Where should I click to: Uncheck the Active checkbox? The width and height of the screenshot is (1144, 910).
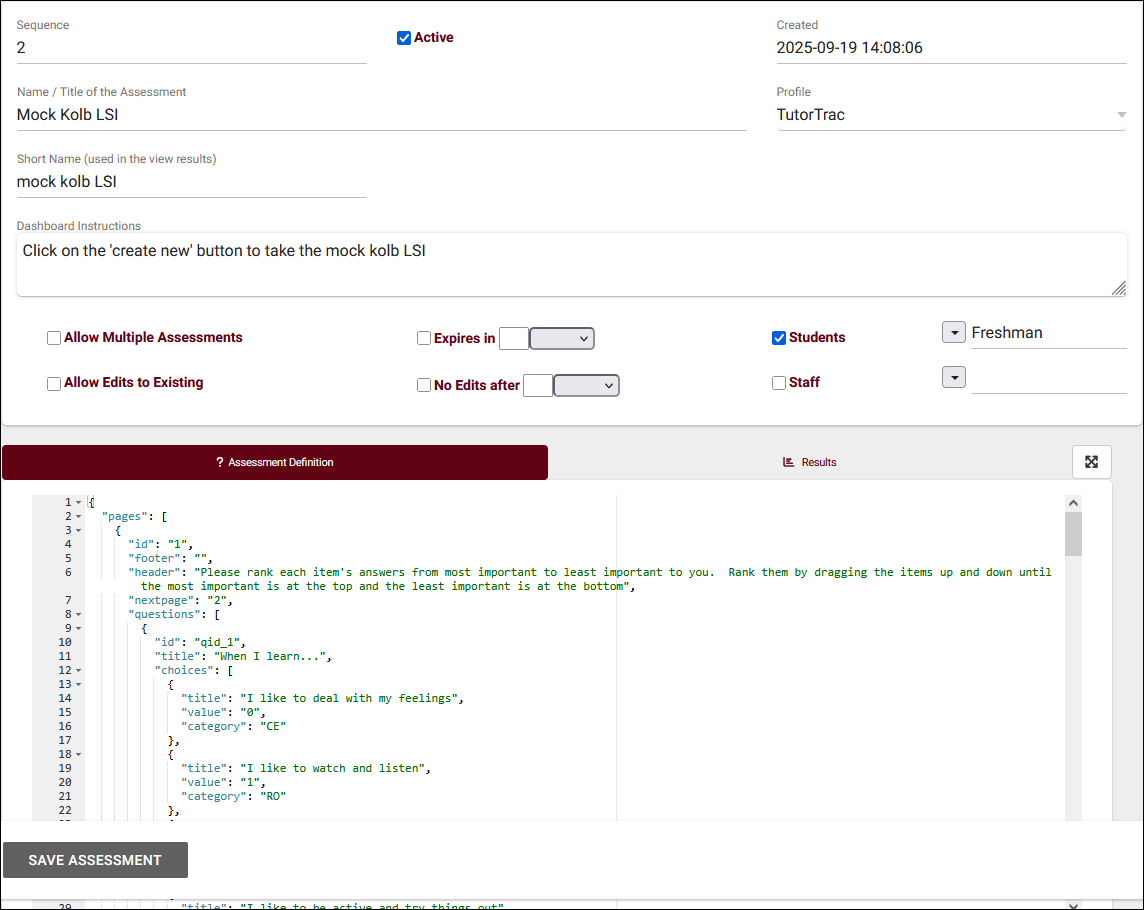404,38
